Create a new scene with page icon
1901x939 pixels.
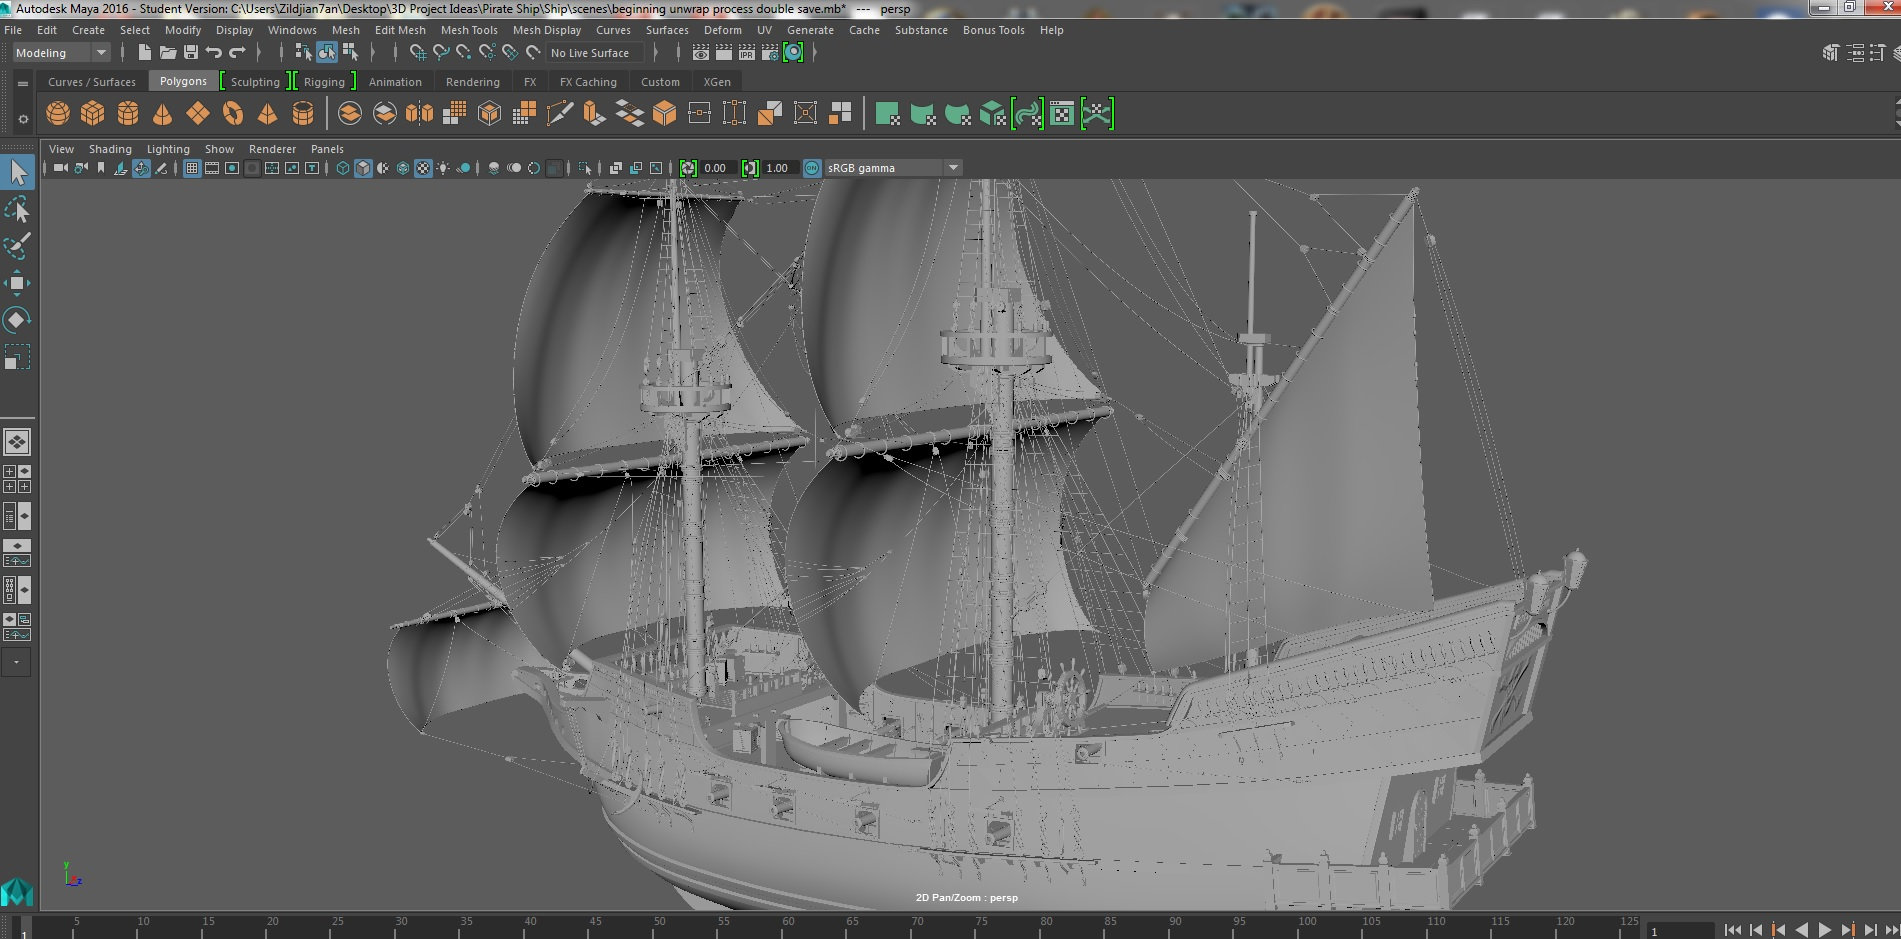pos(144,52)
